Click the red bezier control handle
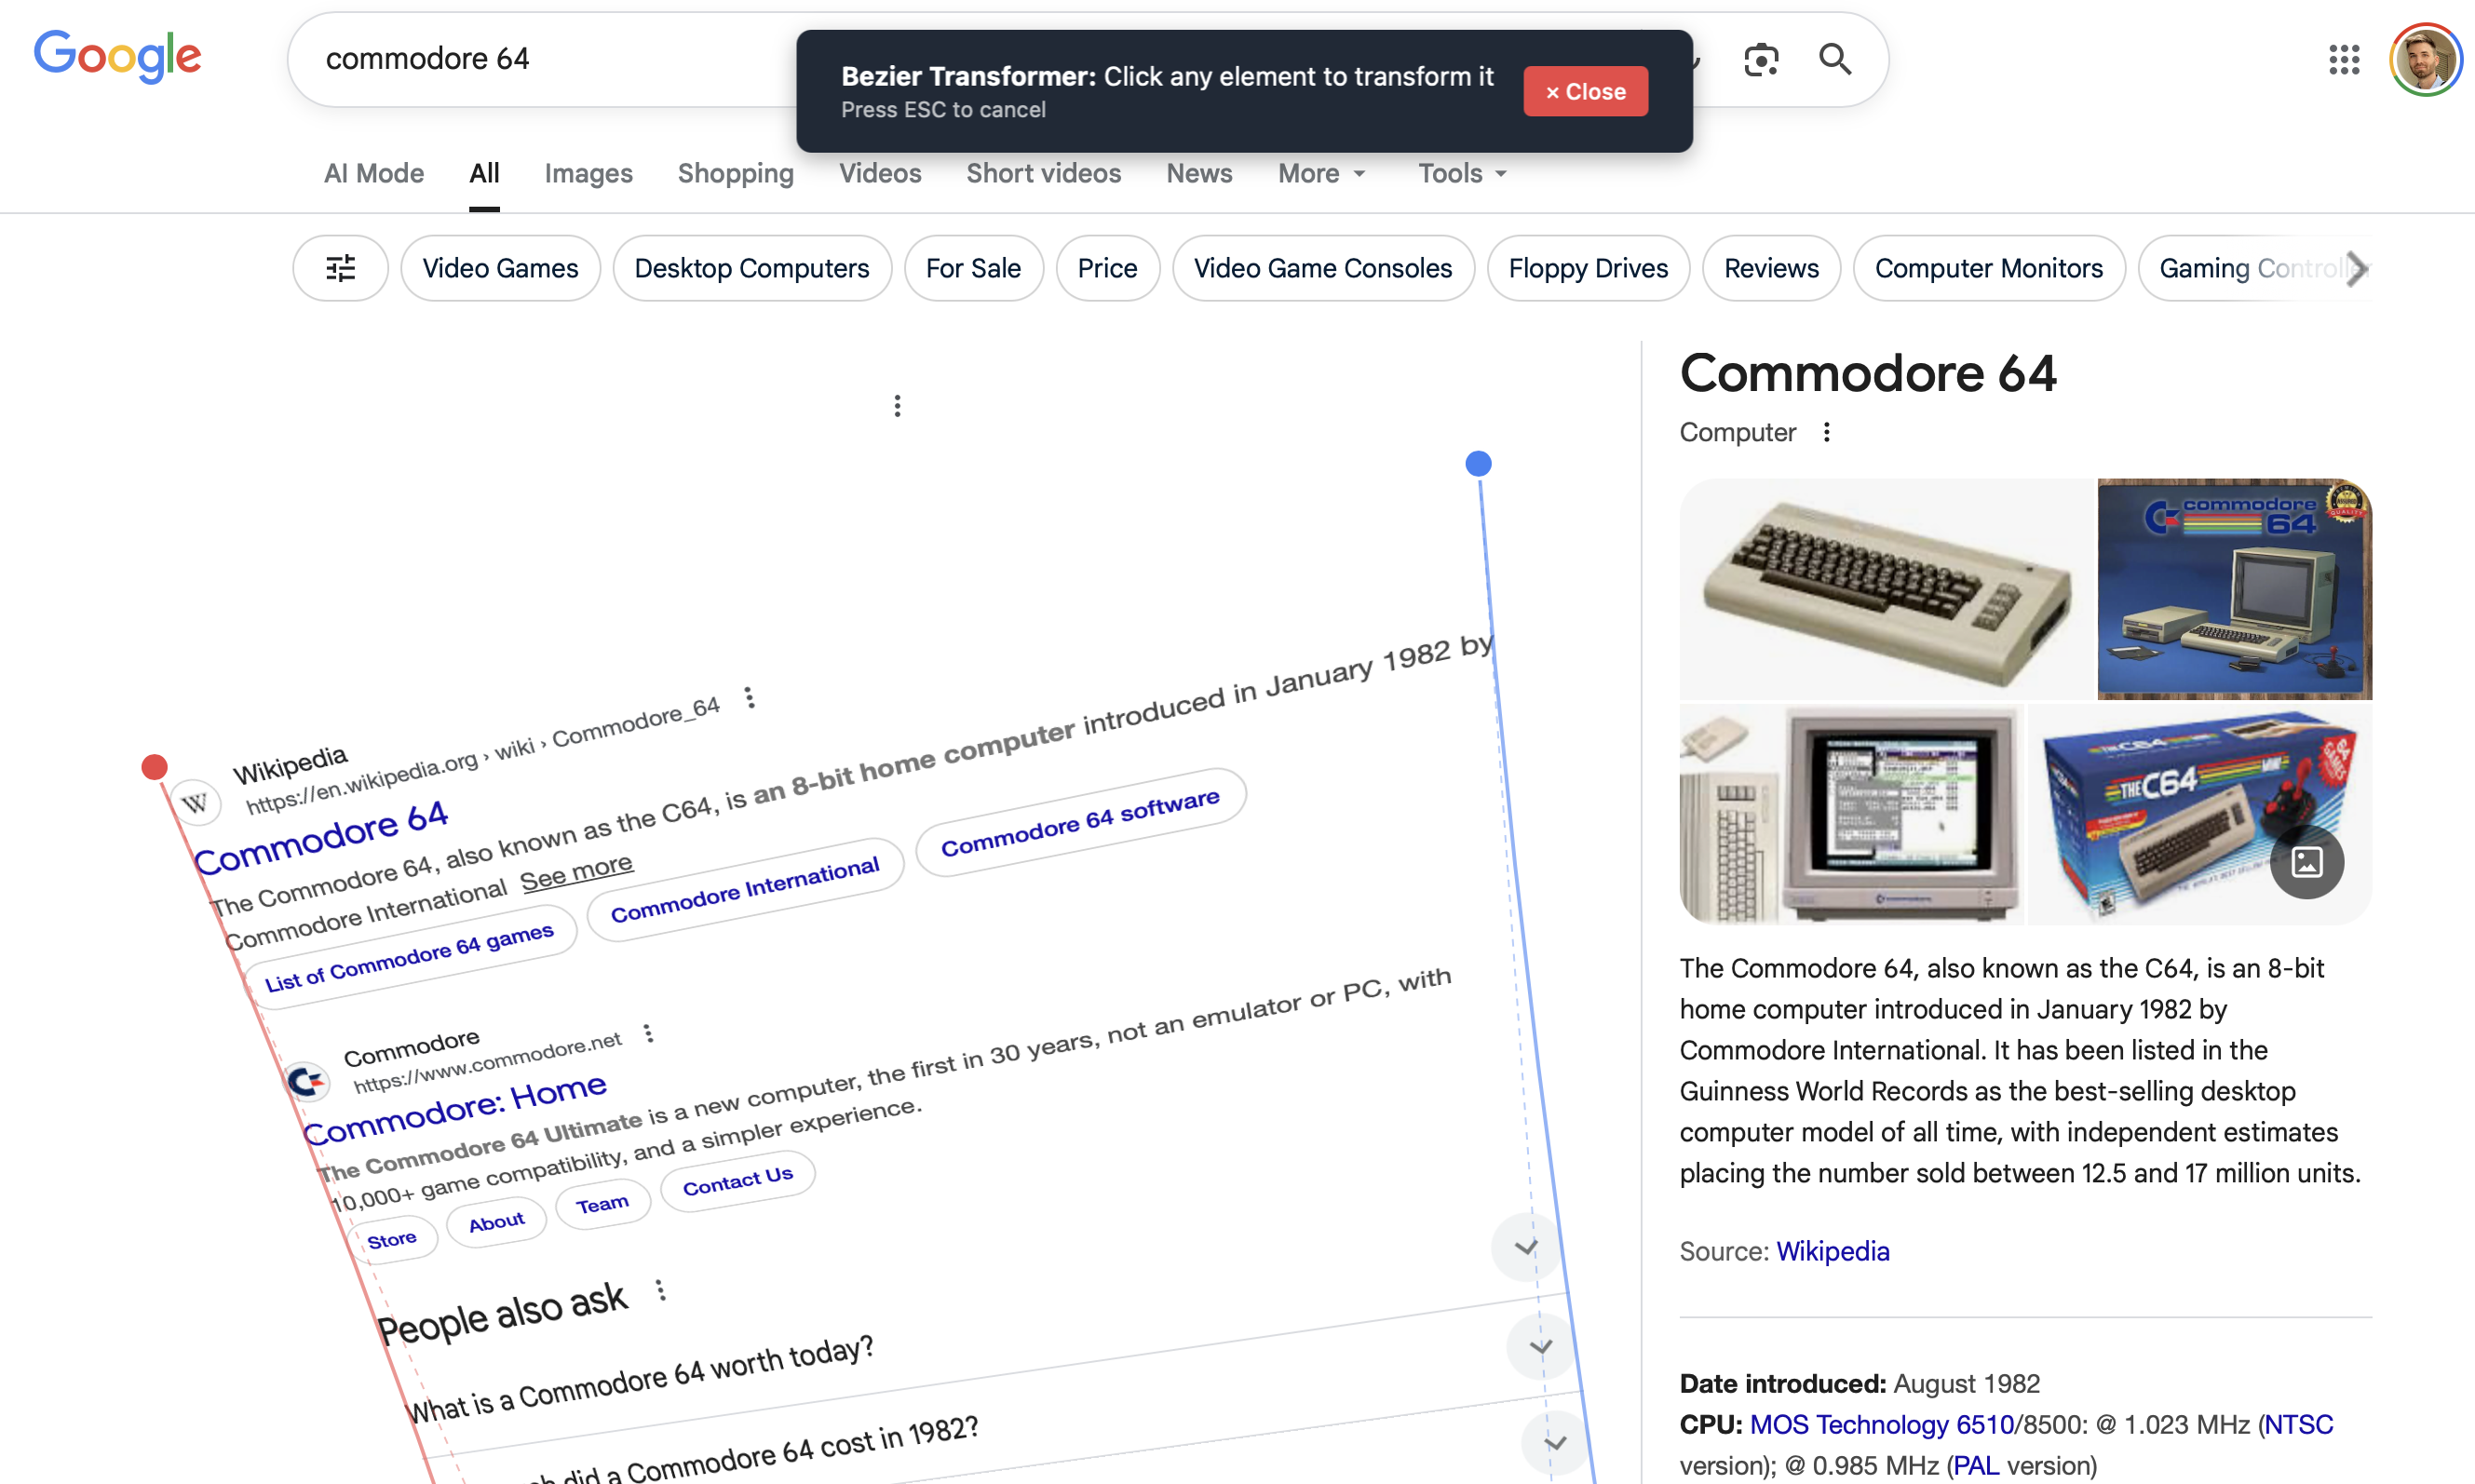This screenshot has width=2475, height=1484. (x=154, y=767)
